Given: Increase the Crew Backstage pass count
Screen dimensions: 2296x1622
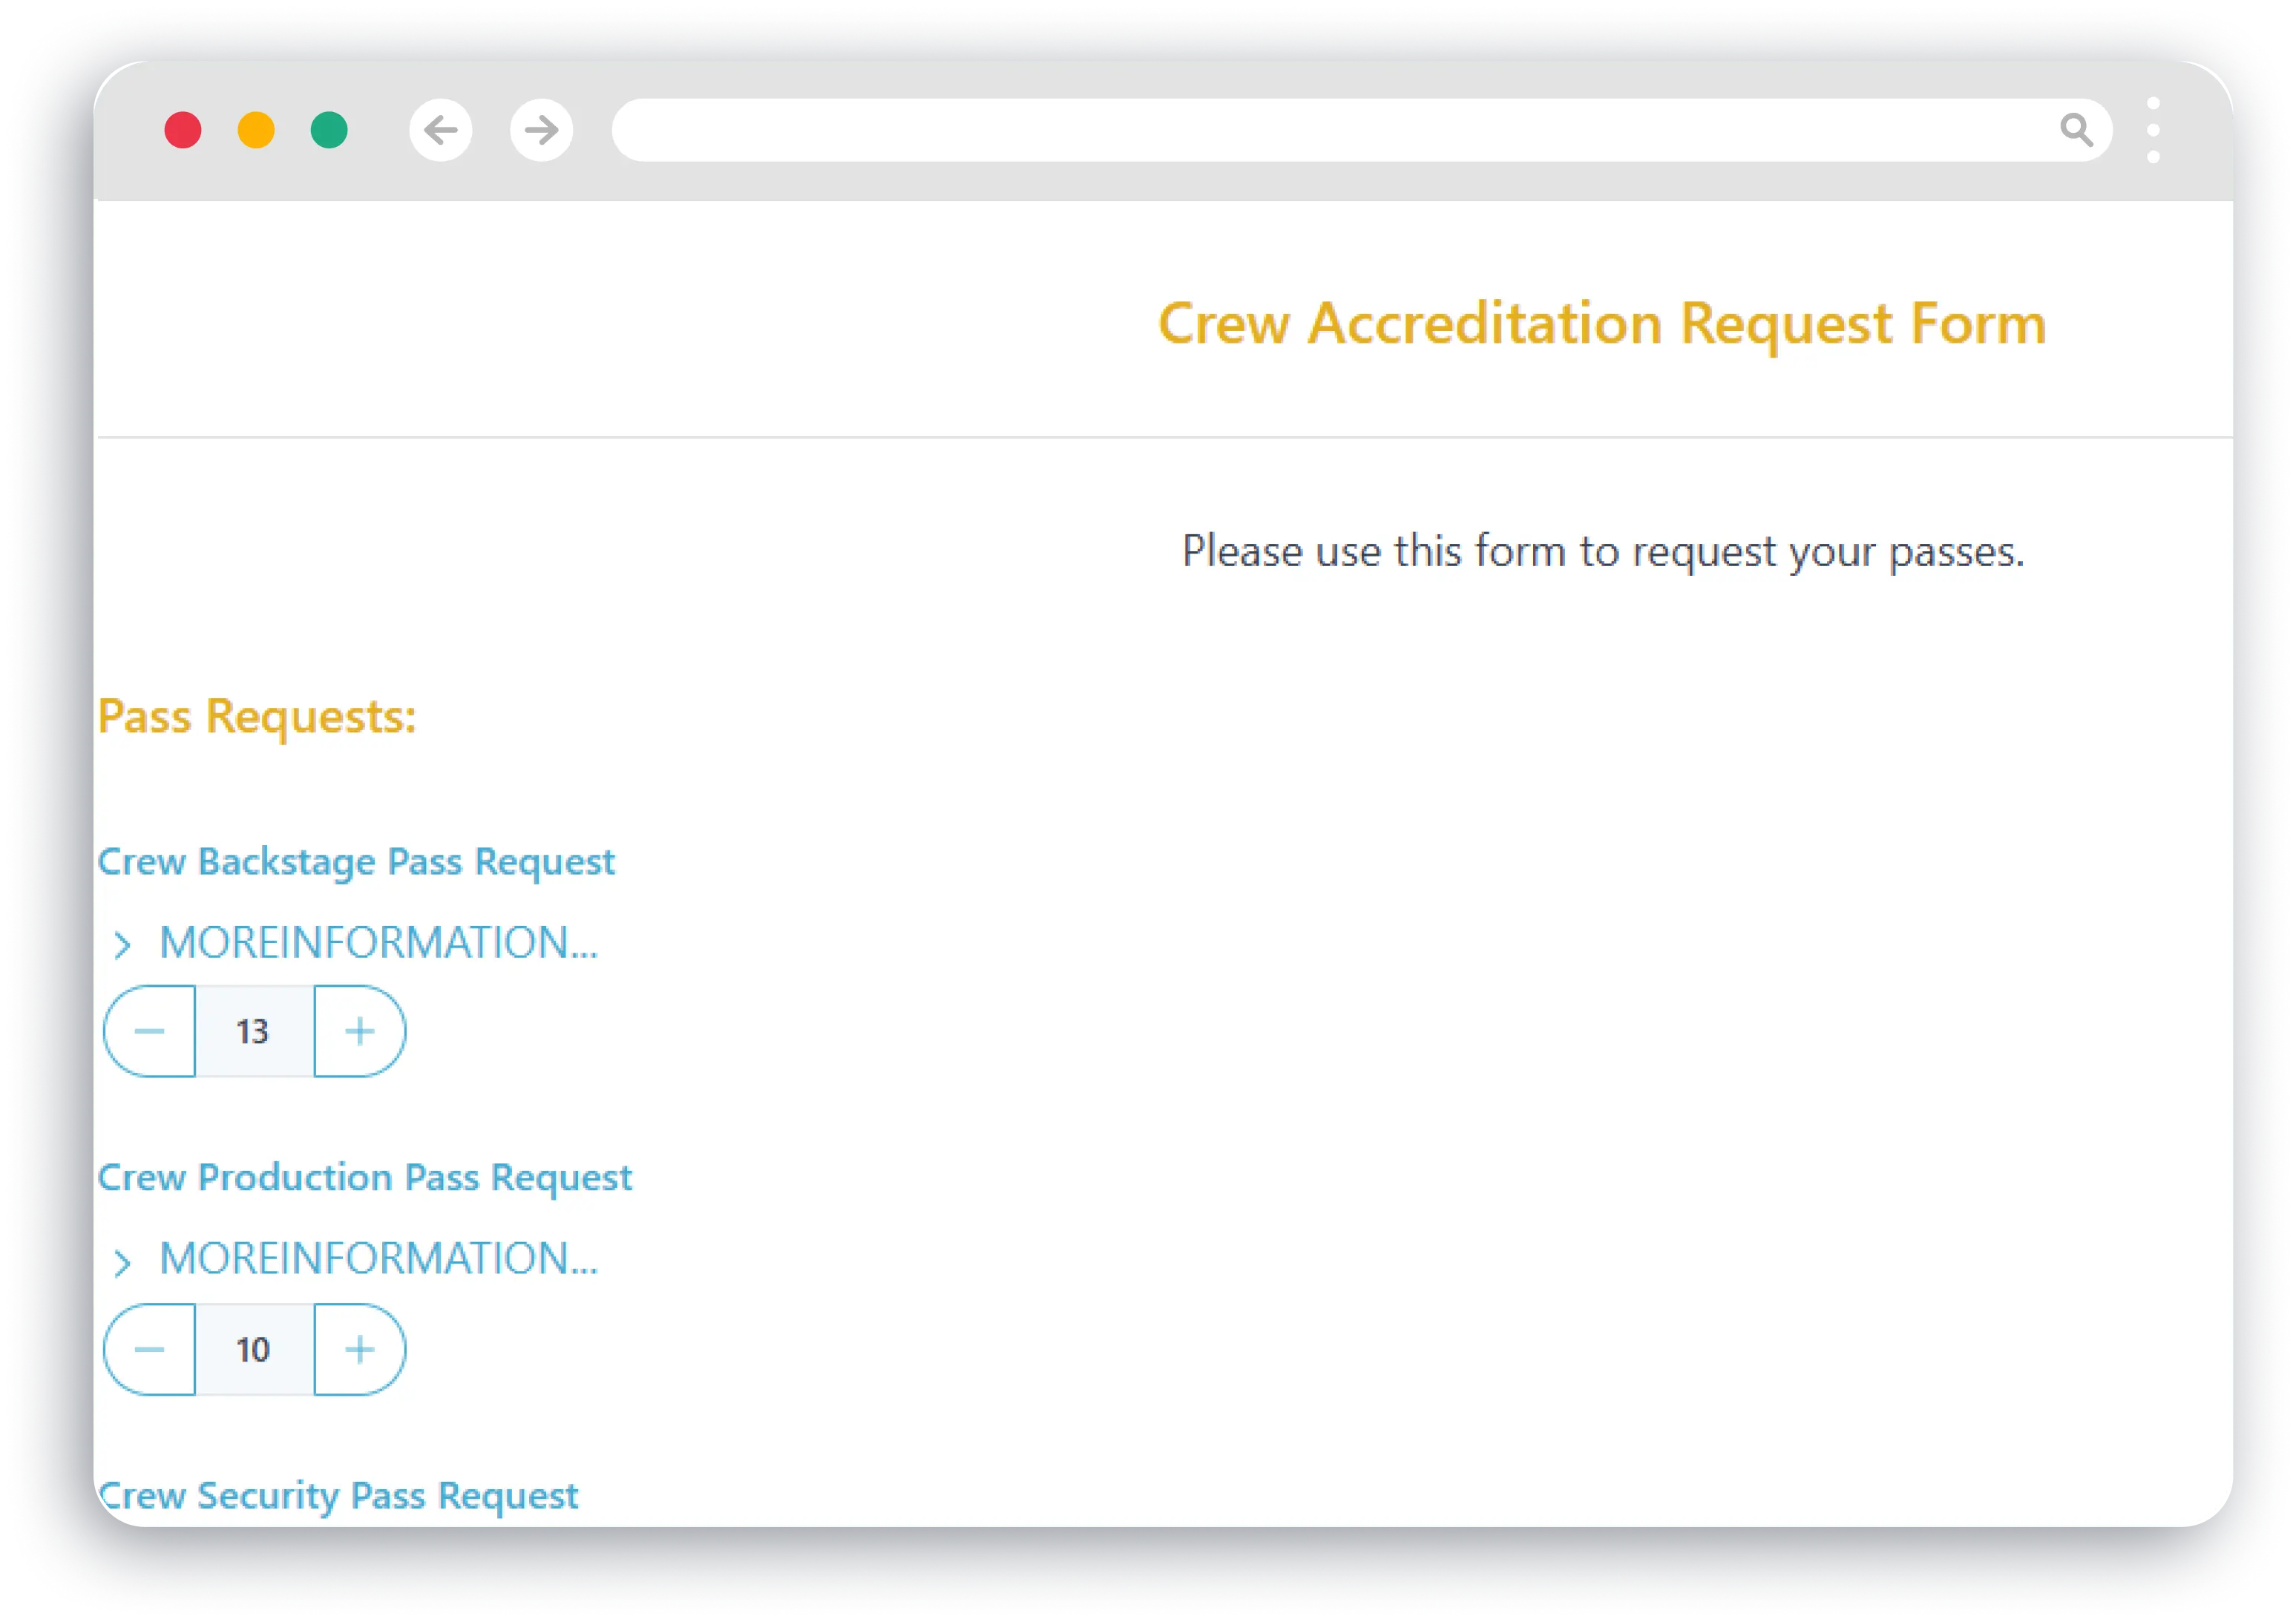Looking at the screenshot, I should pyautogui.click(x=359, y=1031).
